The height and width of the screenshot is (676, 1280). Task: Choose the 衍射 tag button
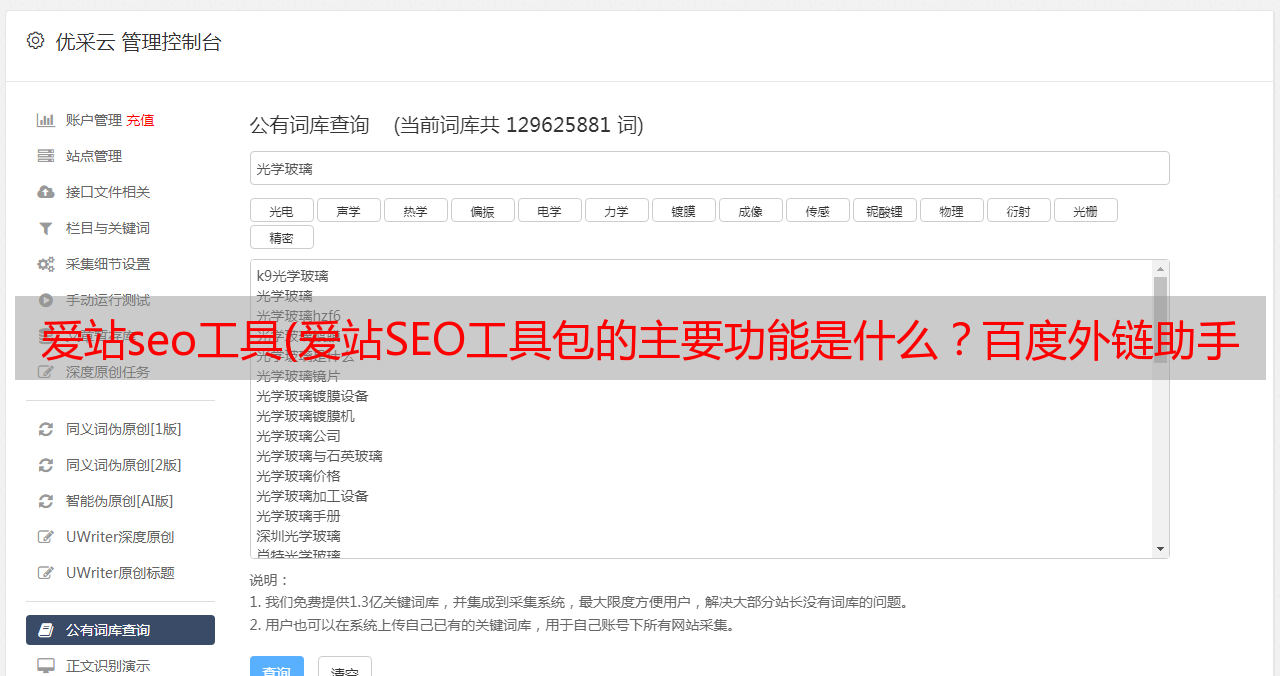click(1018, 210)
